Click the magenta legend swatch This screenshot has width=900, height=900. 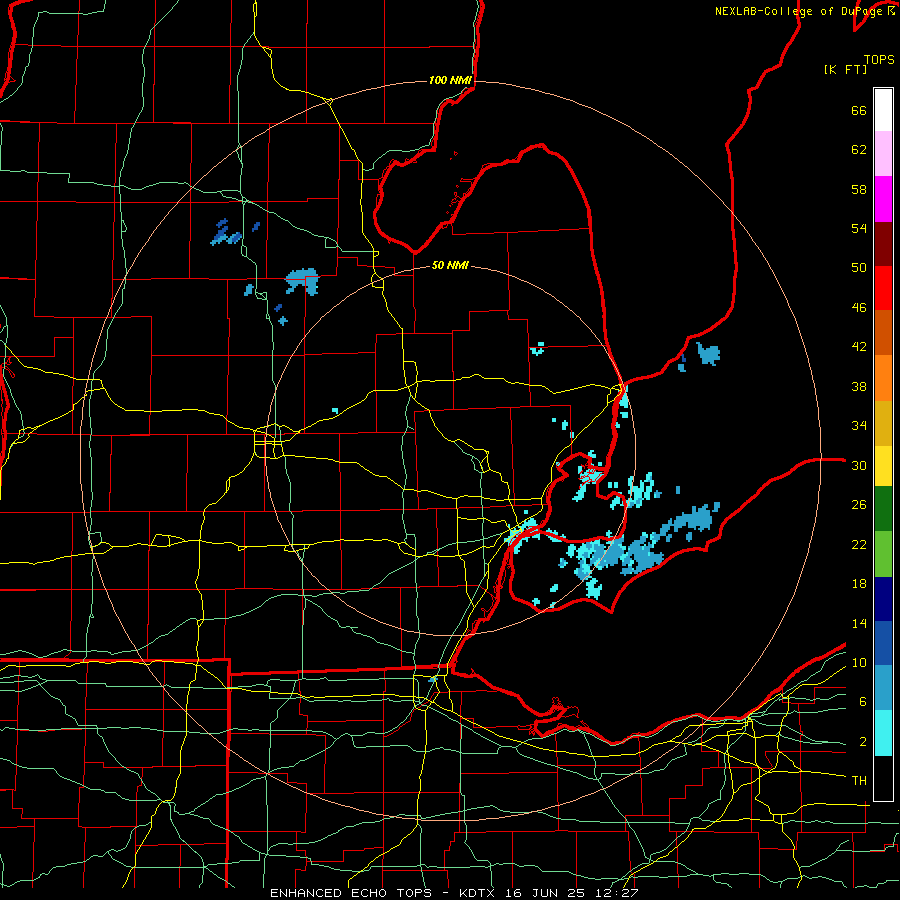pyautogui.click(x=883, y=199)
